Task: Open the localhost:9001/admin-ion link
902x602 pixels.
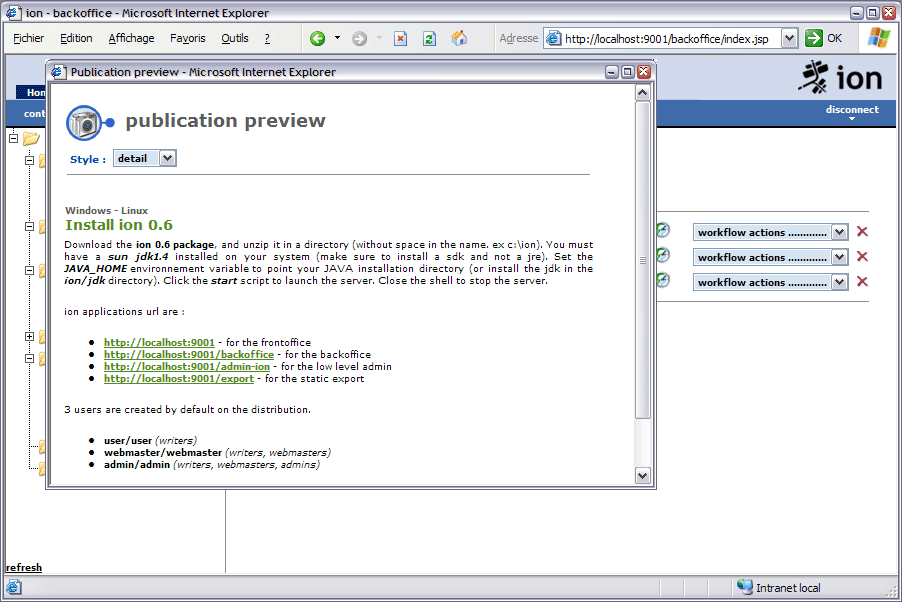Action: click(187, 367)
